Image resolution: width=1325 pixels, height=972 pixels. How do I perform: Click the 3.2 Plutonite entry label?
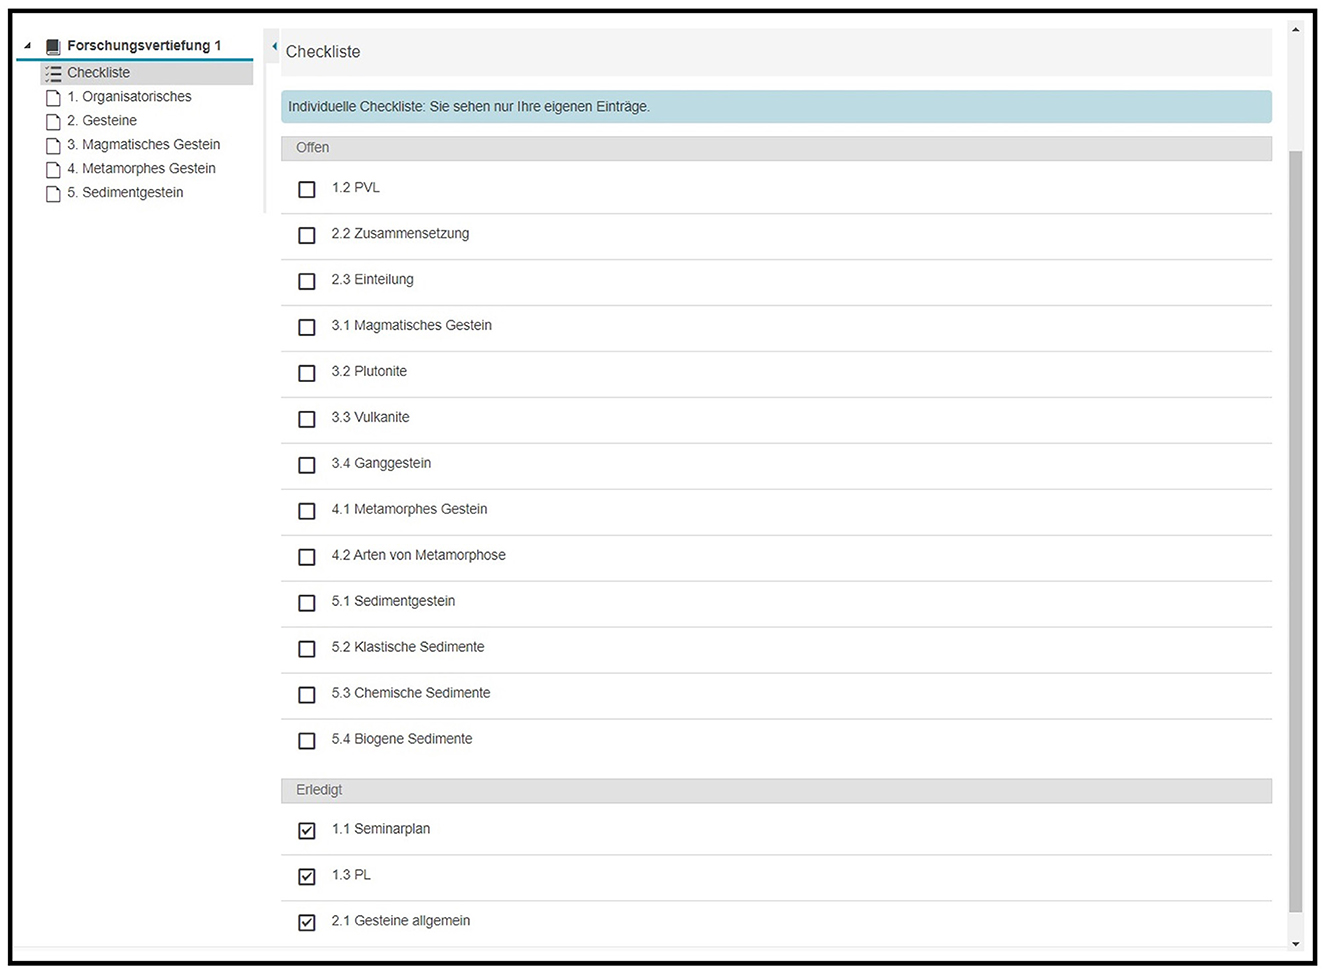coord(369,372)
